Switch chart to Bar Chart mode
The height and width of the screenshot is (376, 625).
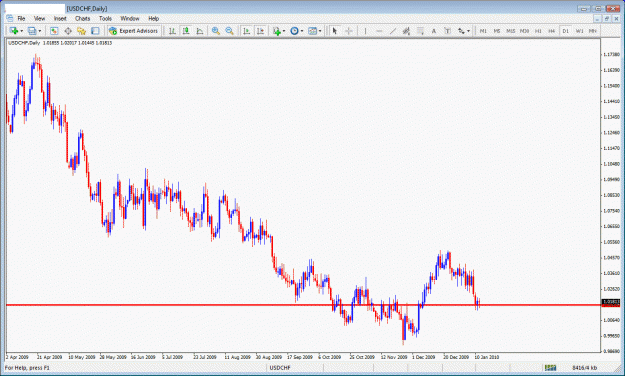pyautogui.click(x=172, y=31)
